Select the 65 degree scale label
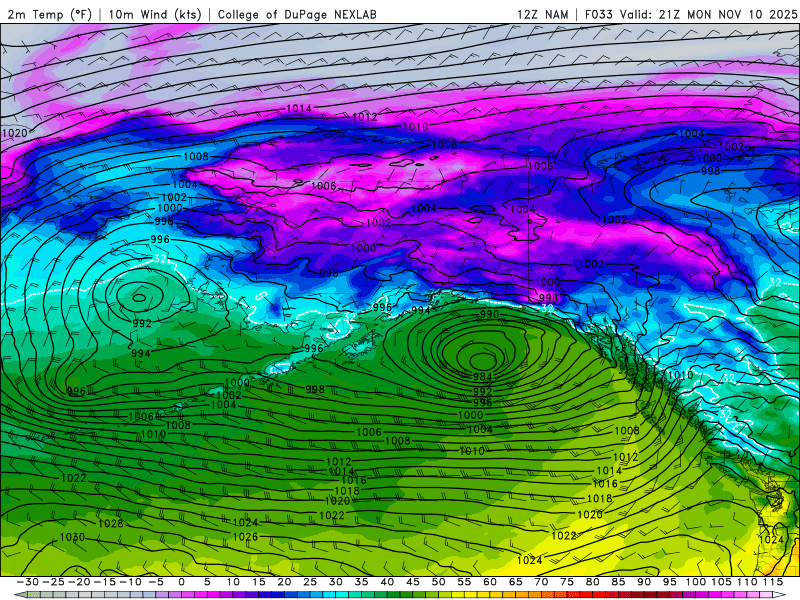The width and height of the screenshot is (800, 600). coord(515,582)
